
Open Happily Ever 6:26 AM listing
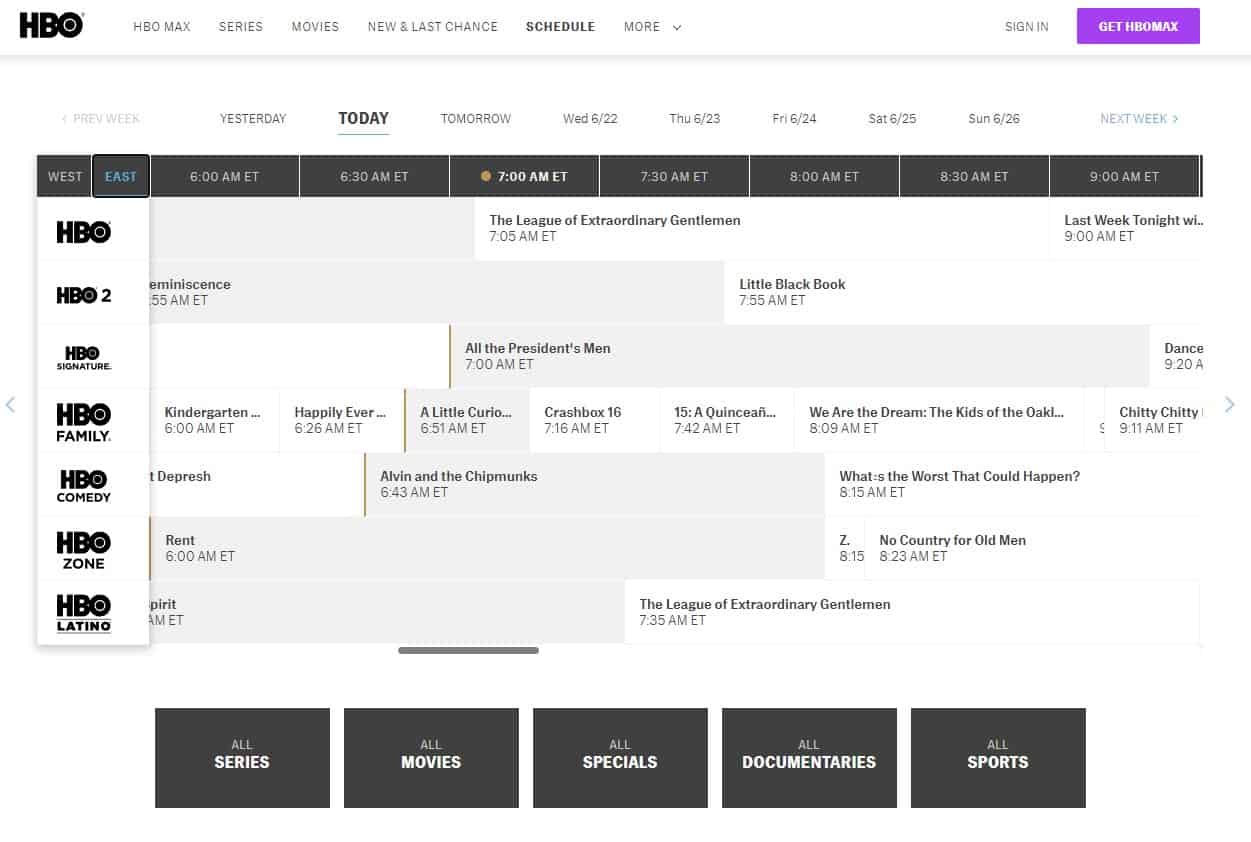pos(342,420)
